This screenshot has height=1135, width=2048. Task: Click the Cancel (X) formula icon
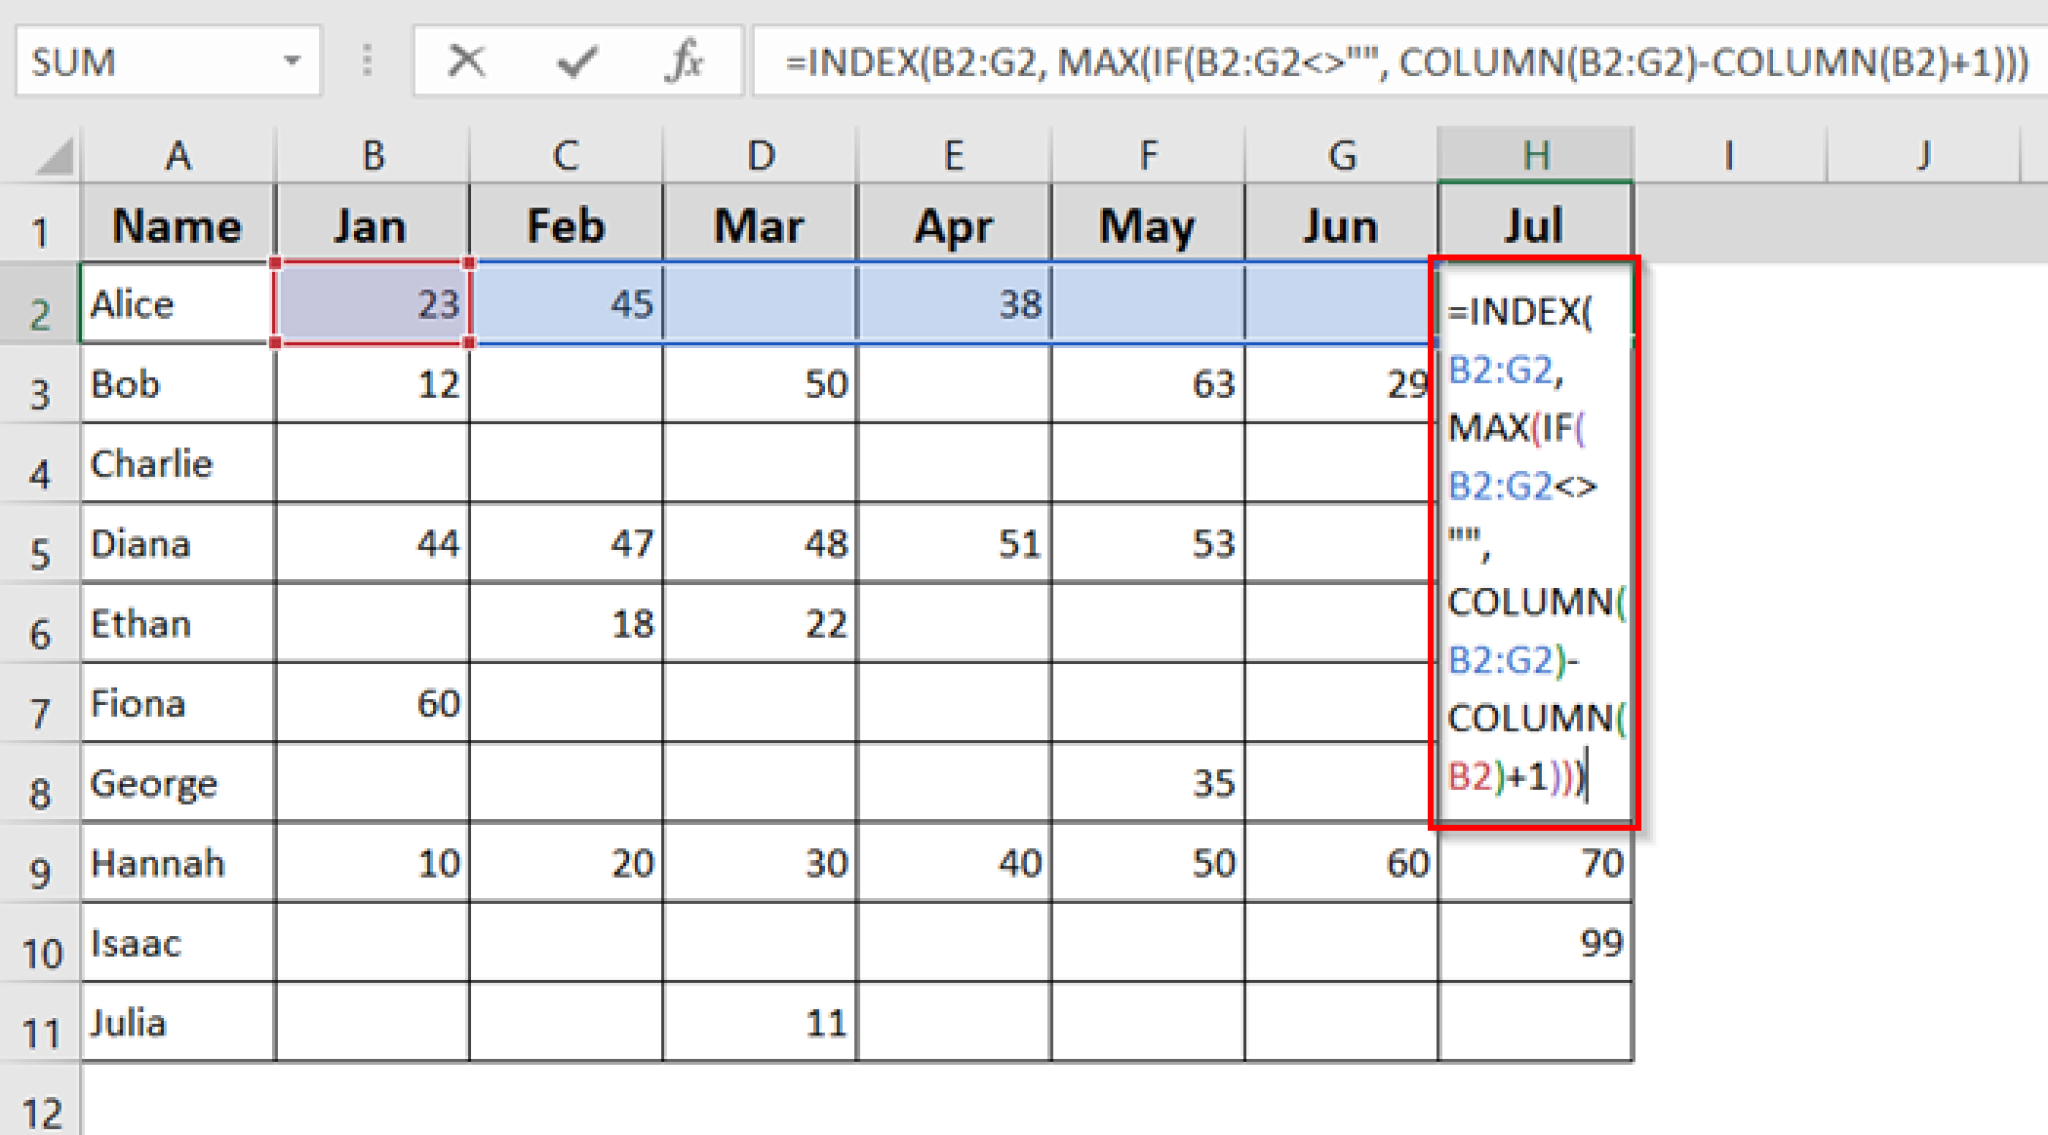point(466,62)
